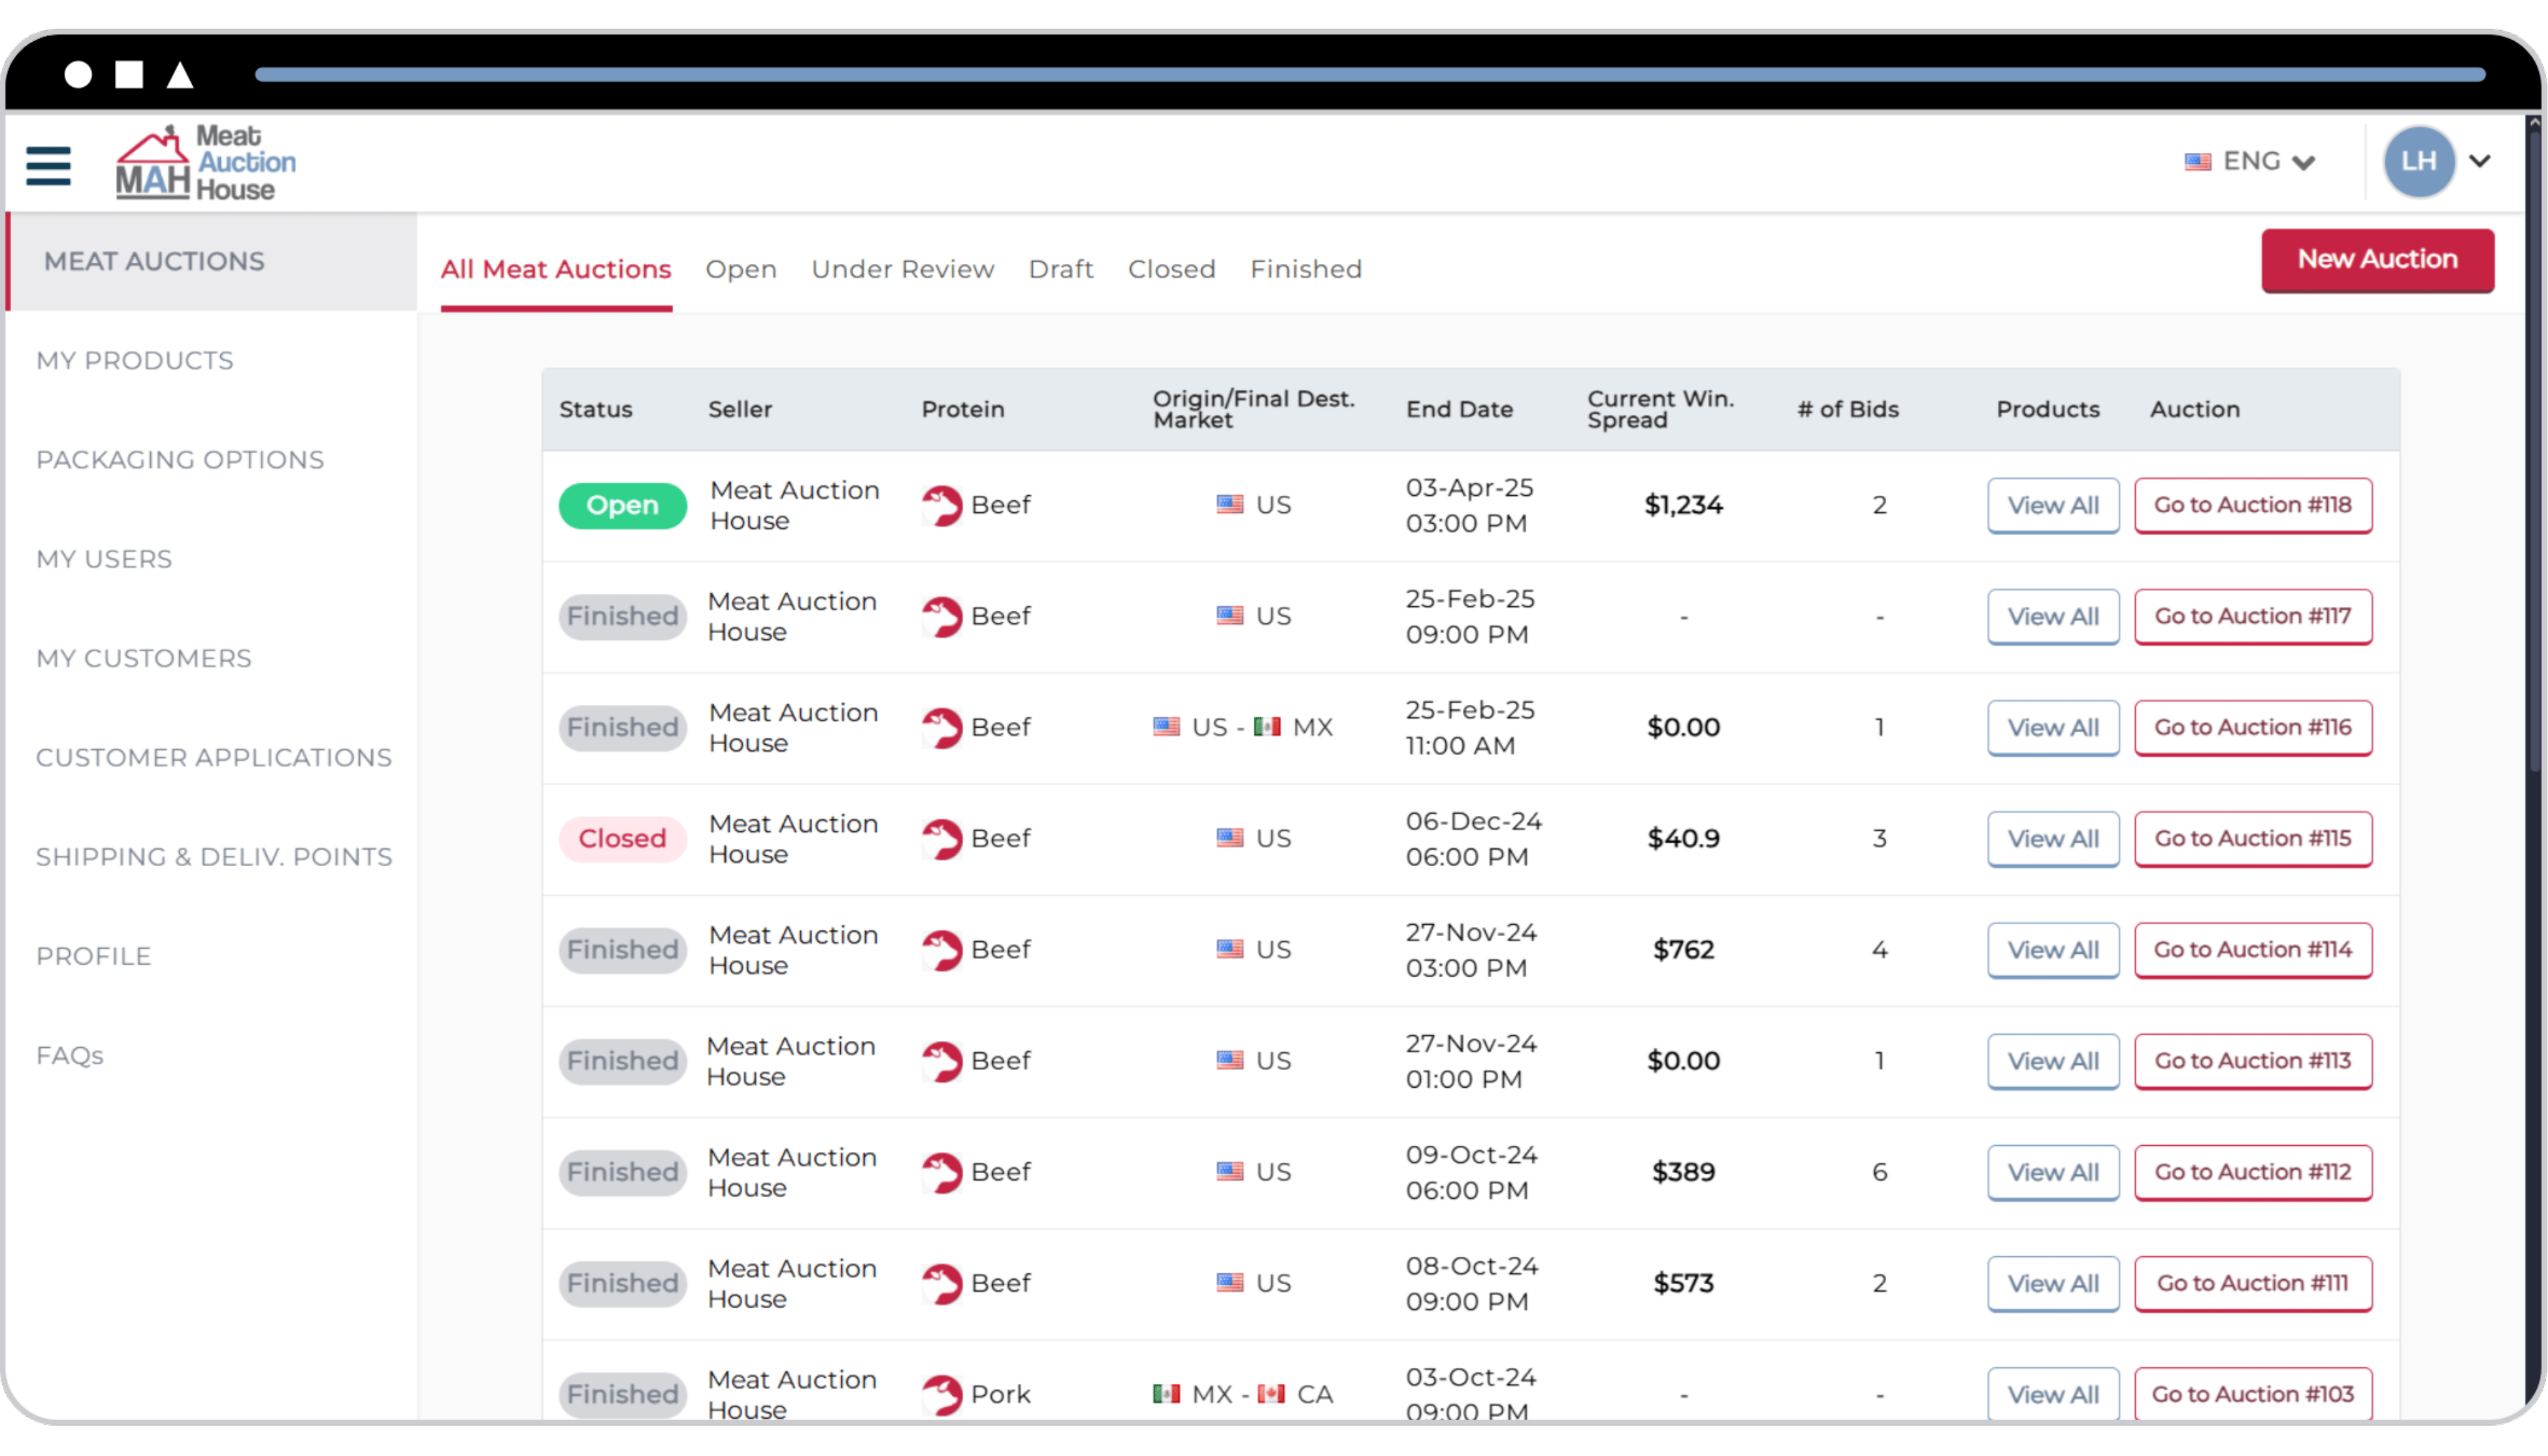View All products for auction #112

click(x=2053, y=1172)
